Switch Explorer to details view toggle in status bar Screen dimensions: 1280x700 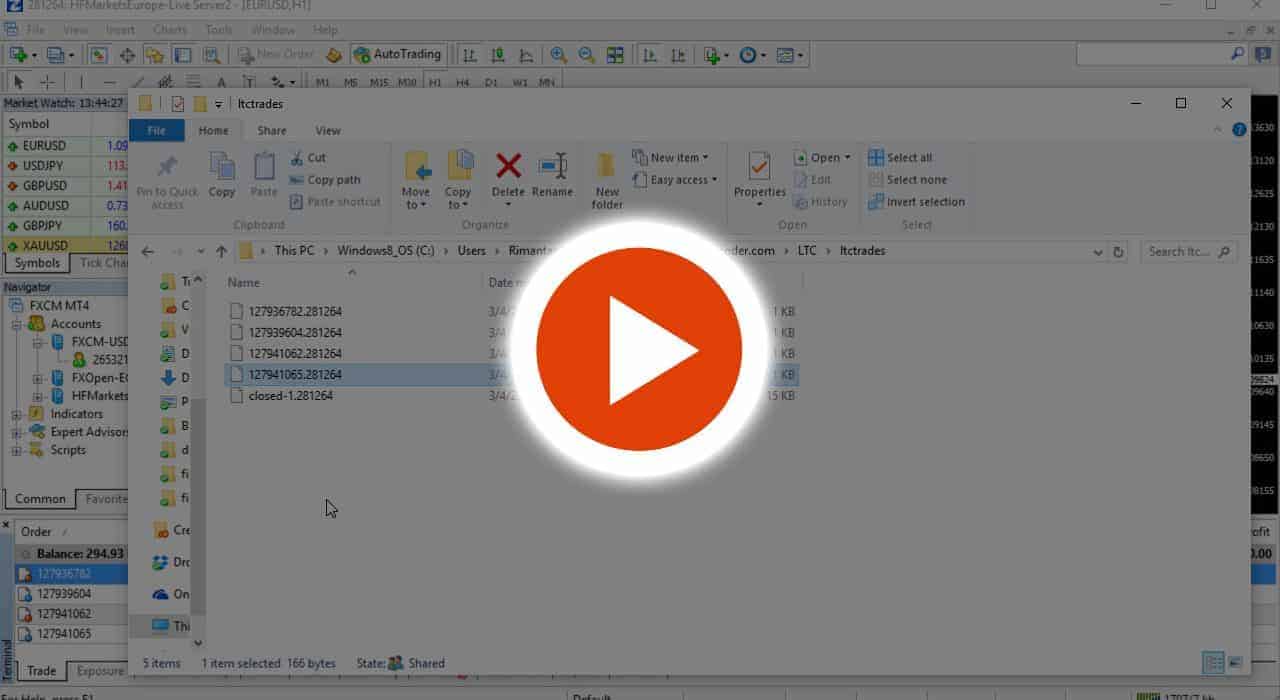click(1213, 663)
